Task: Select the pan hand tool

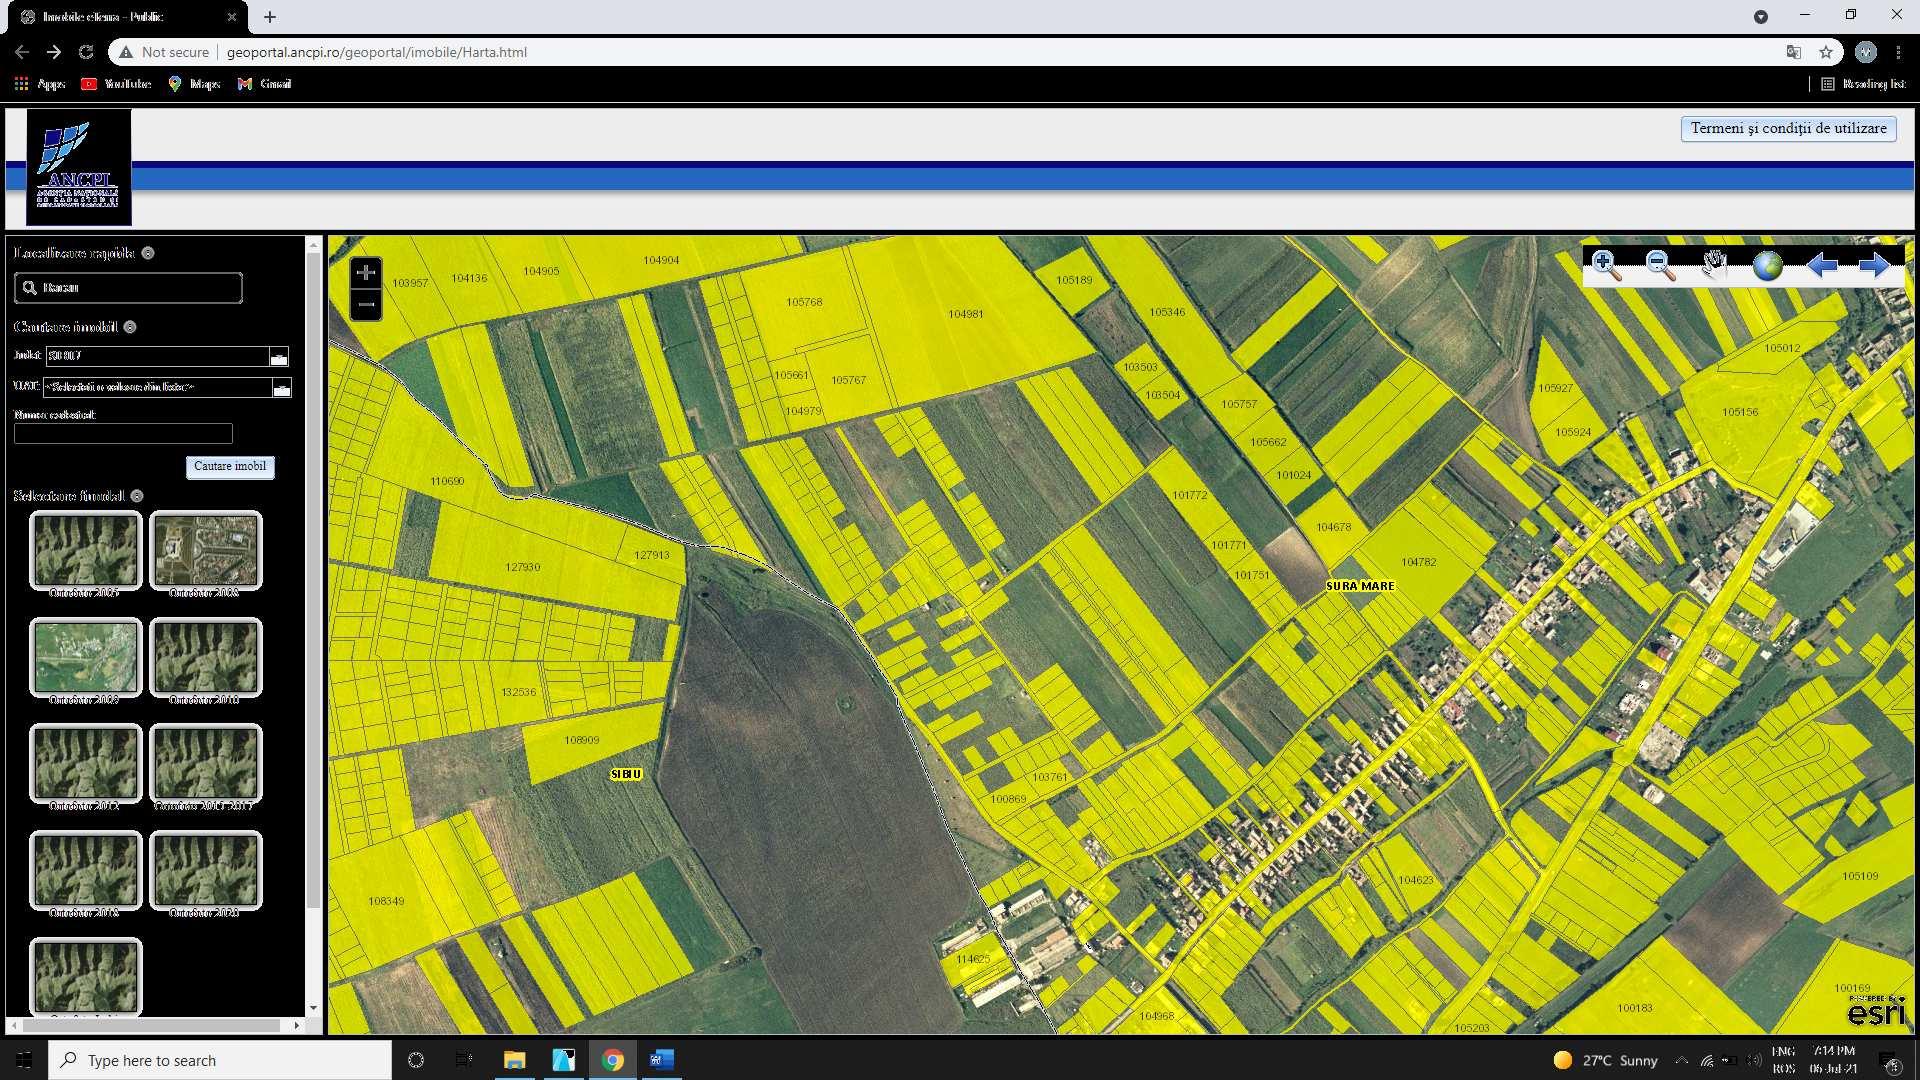Action: click(x=1714, y=266)
